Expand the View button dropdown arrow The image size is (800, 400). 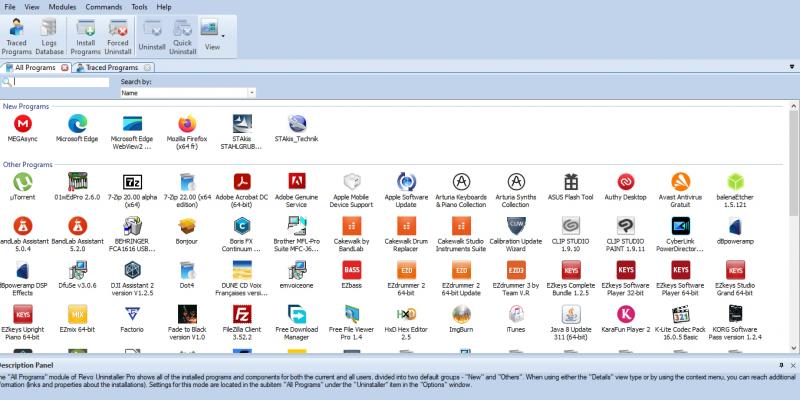click(223, 36)
